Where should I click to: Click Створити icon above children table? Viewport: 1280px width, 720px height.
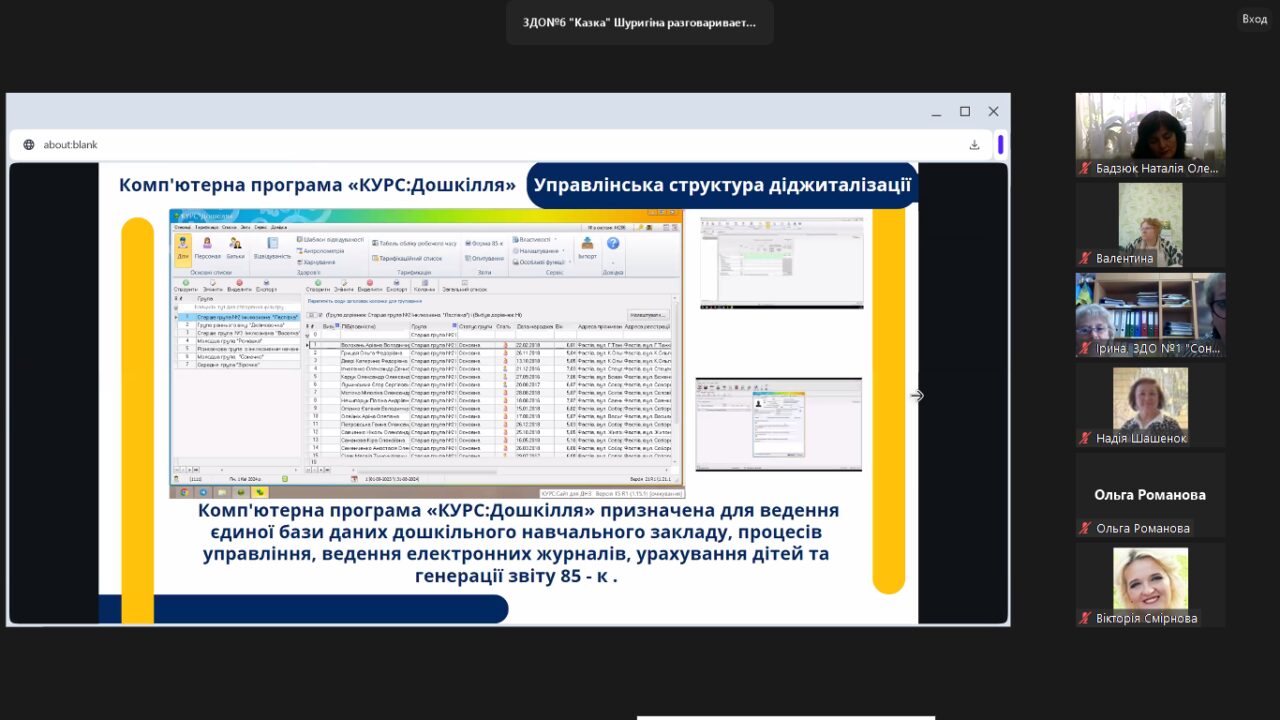click(318, 283)
